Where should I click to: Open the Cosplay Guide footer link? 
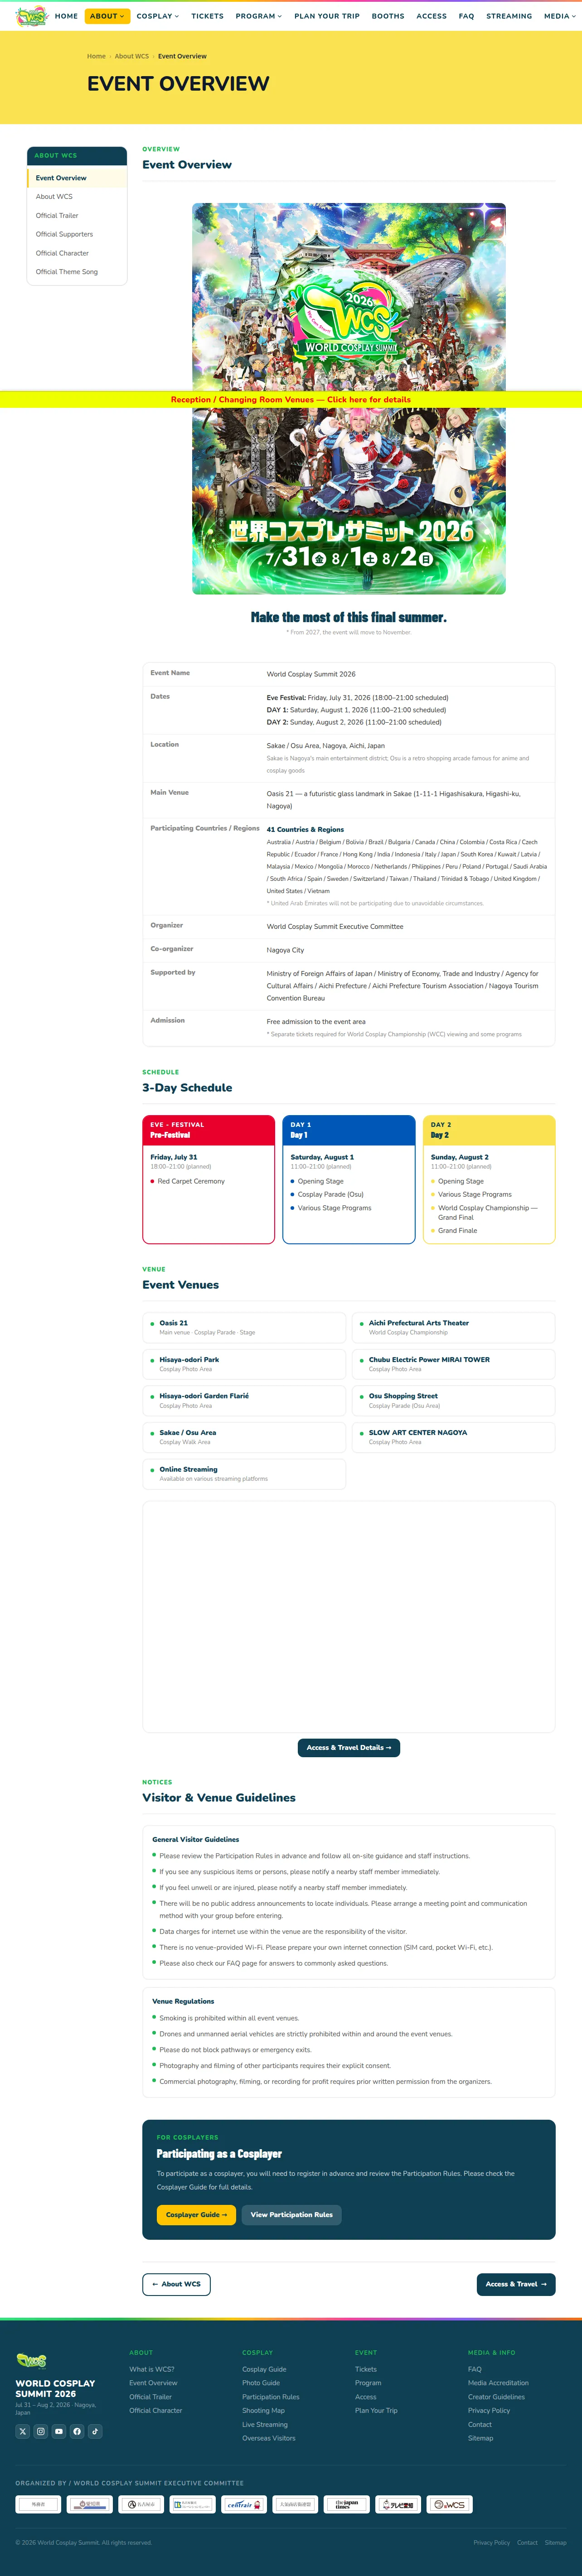click(264, 2369)
